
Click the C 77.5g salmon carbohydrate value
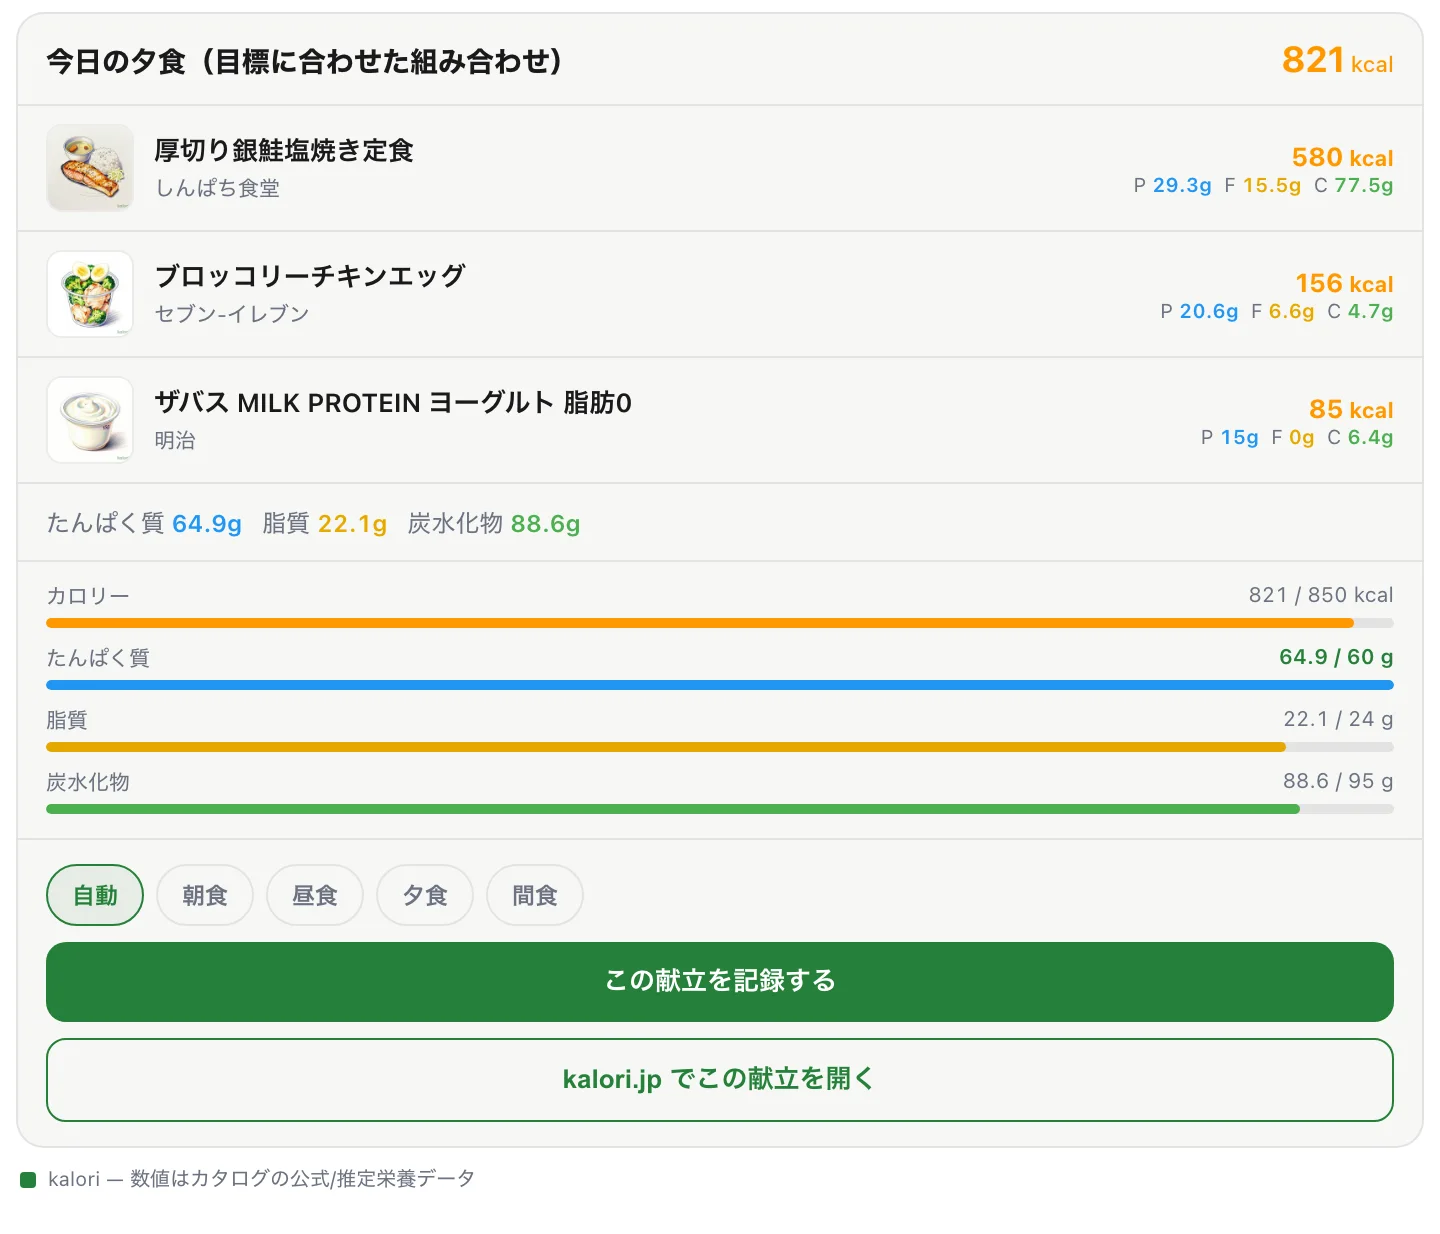pyautogui.click(x=1354, y=185)
